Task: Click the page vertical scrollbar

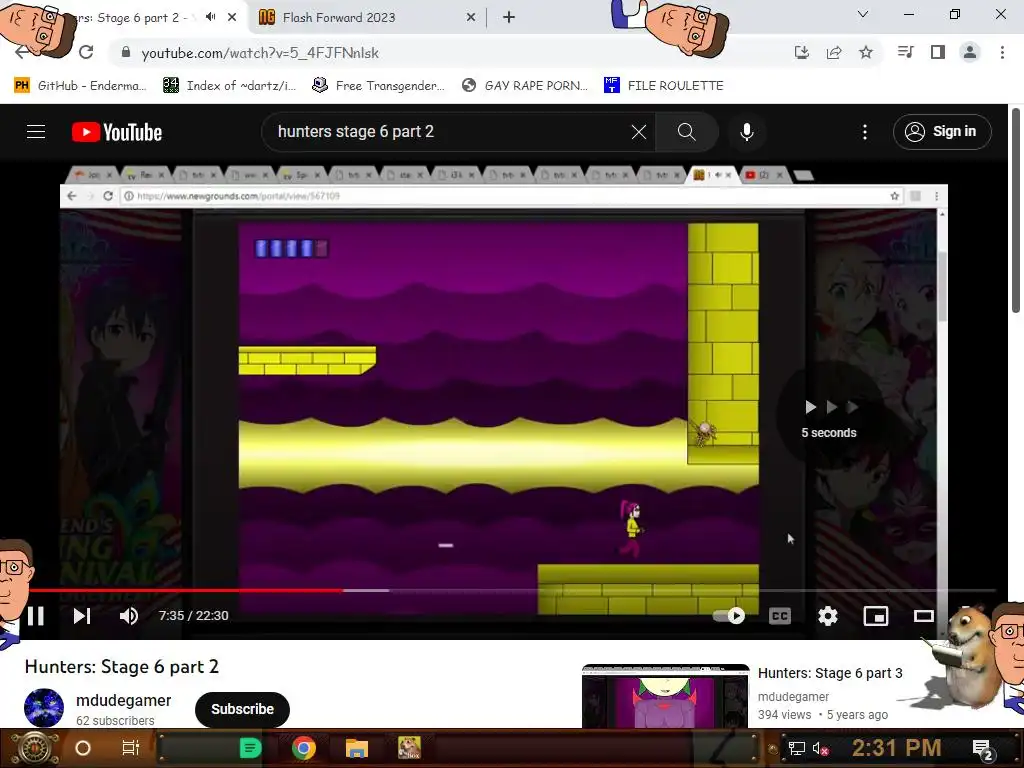Action: coord(1016,210)
